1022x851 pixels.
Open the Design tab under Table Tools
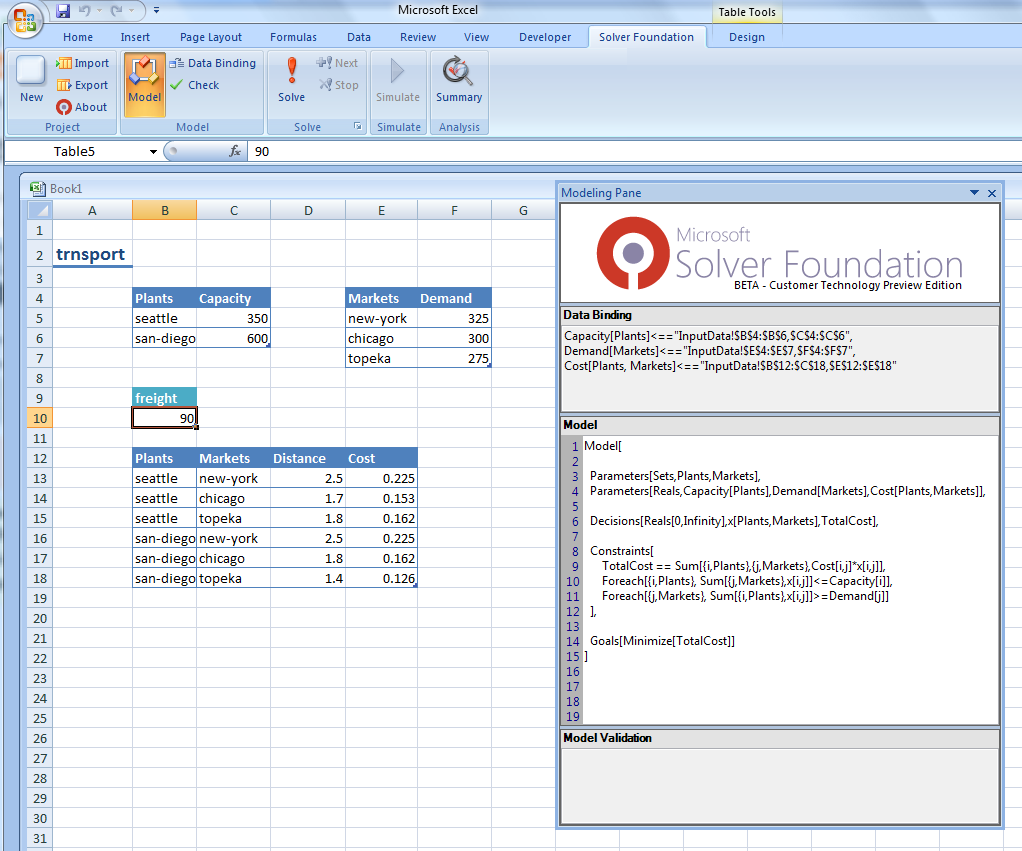click(746, 37)
